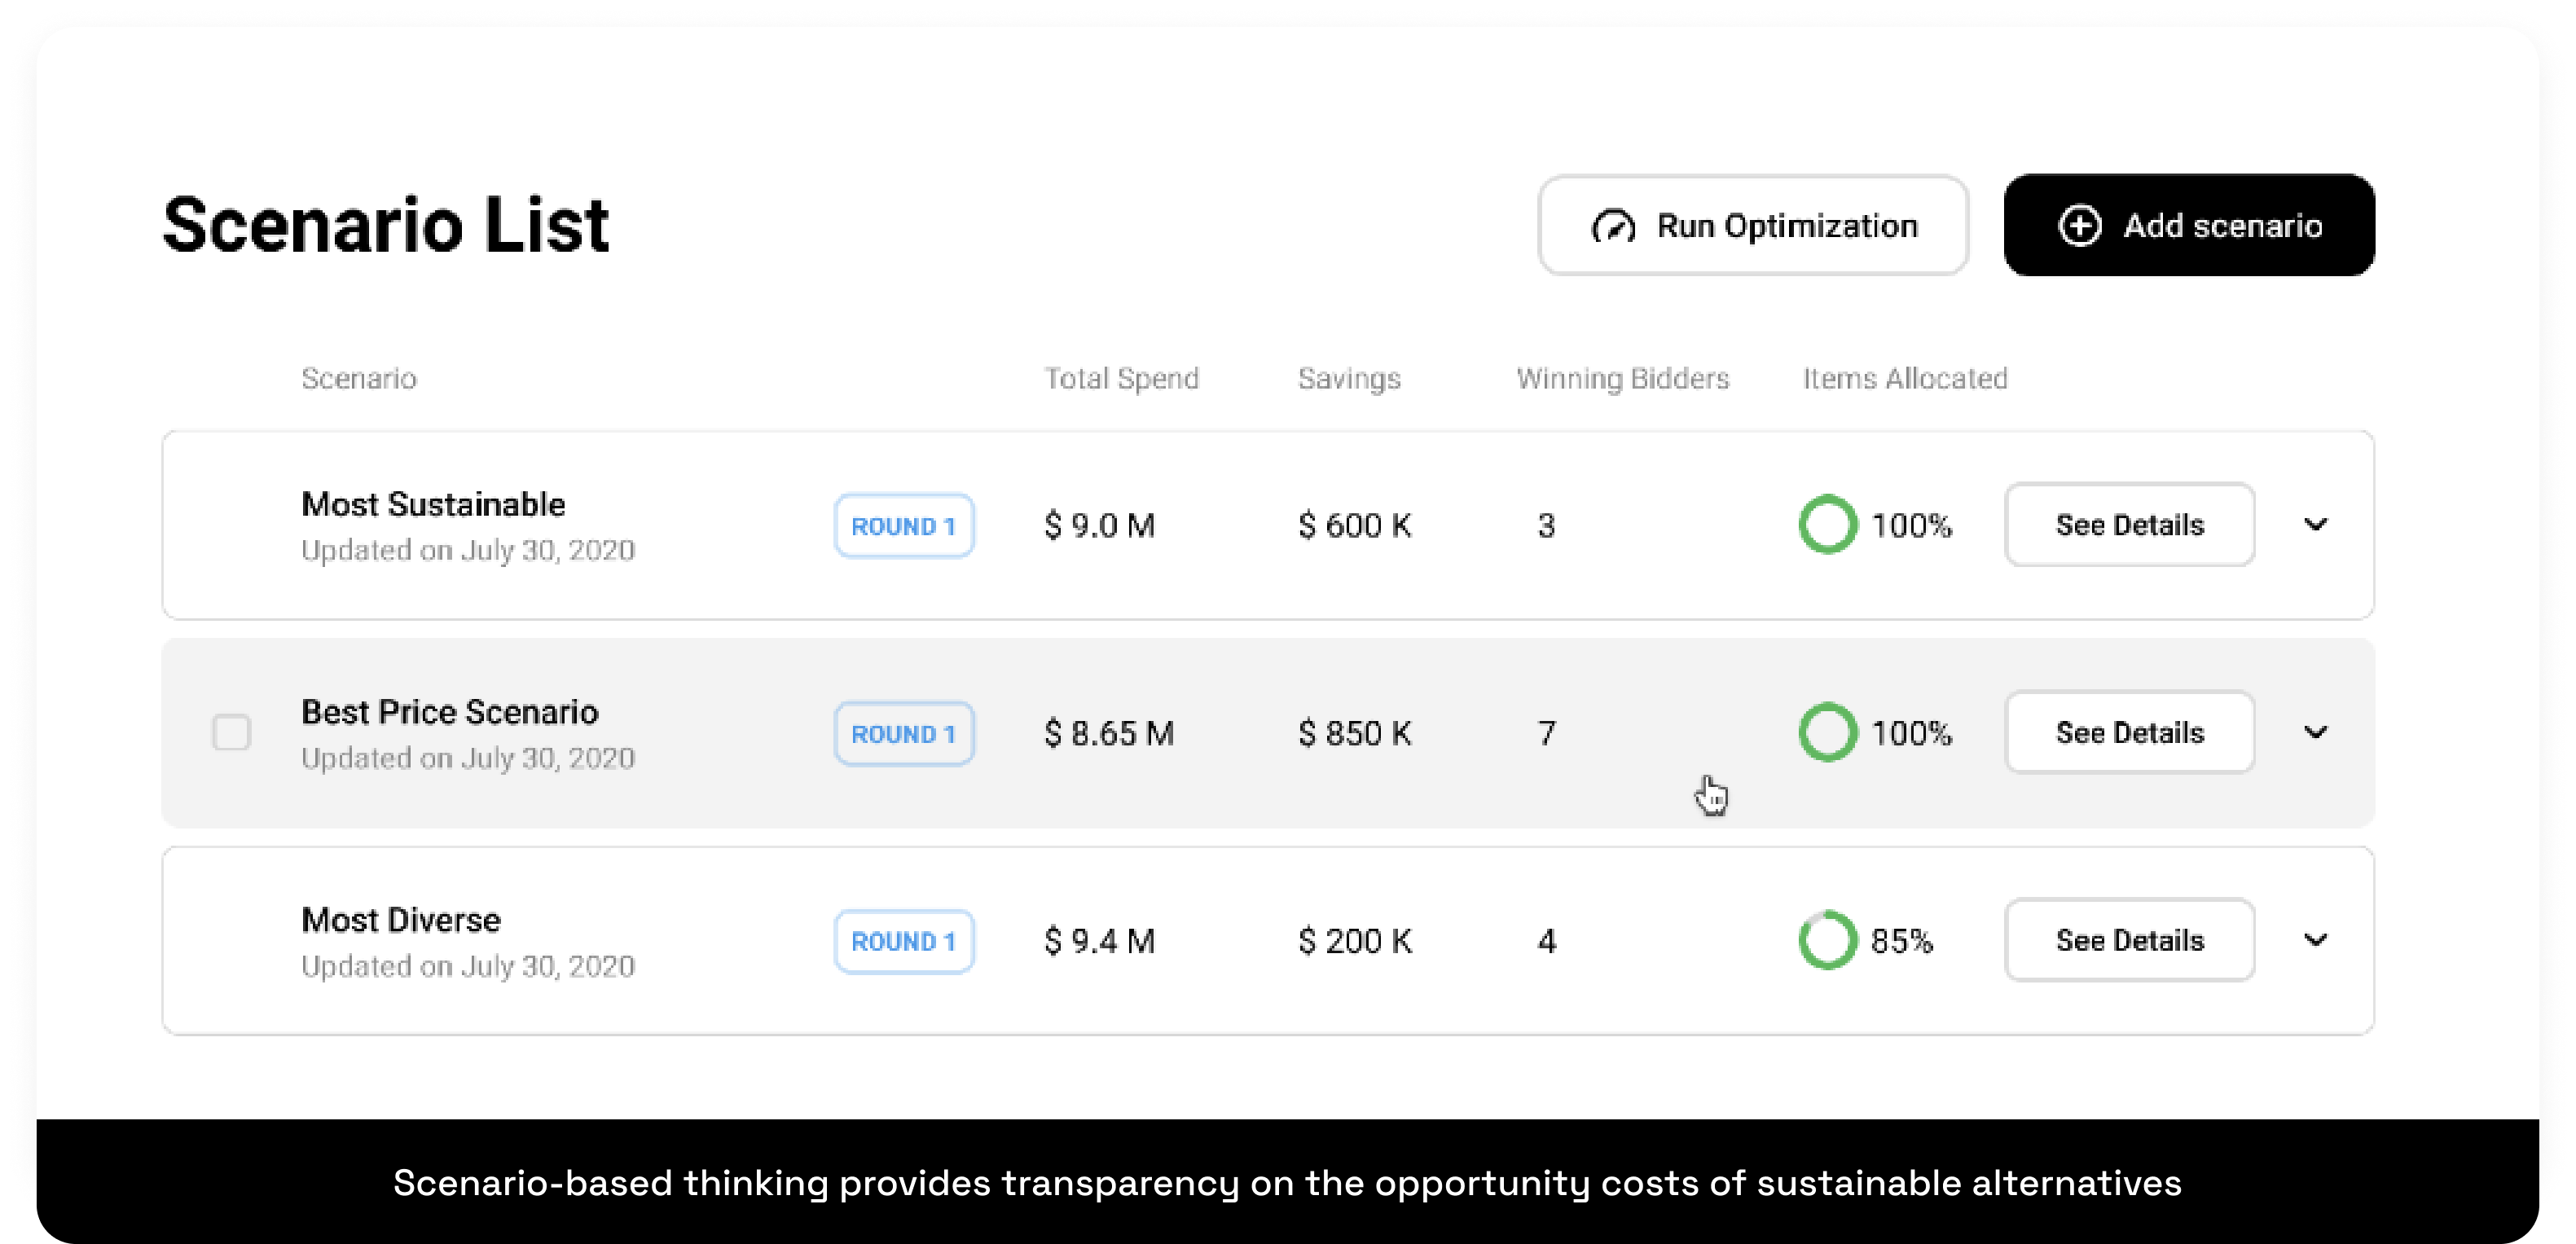Click the Total Spend column header
The width and height of the screenshot is (2576, 1244).
[1121, 379]
